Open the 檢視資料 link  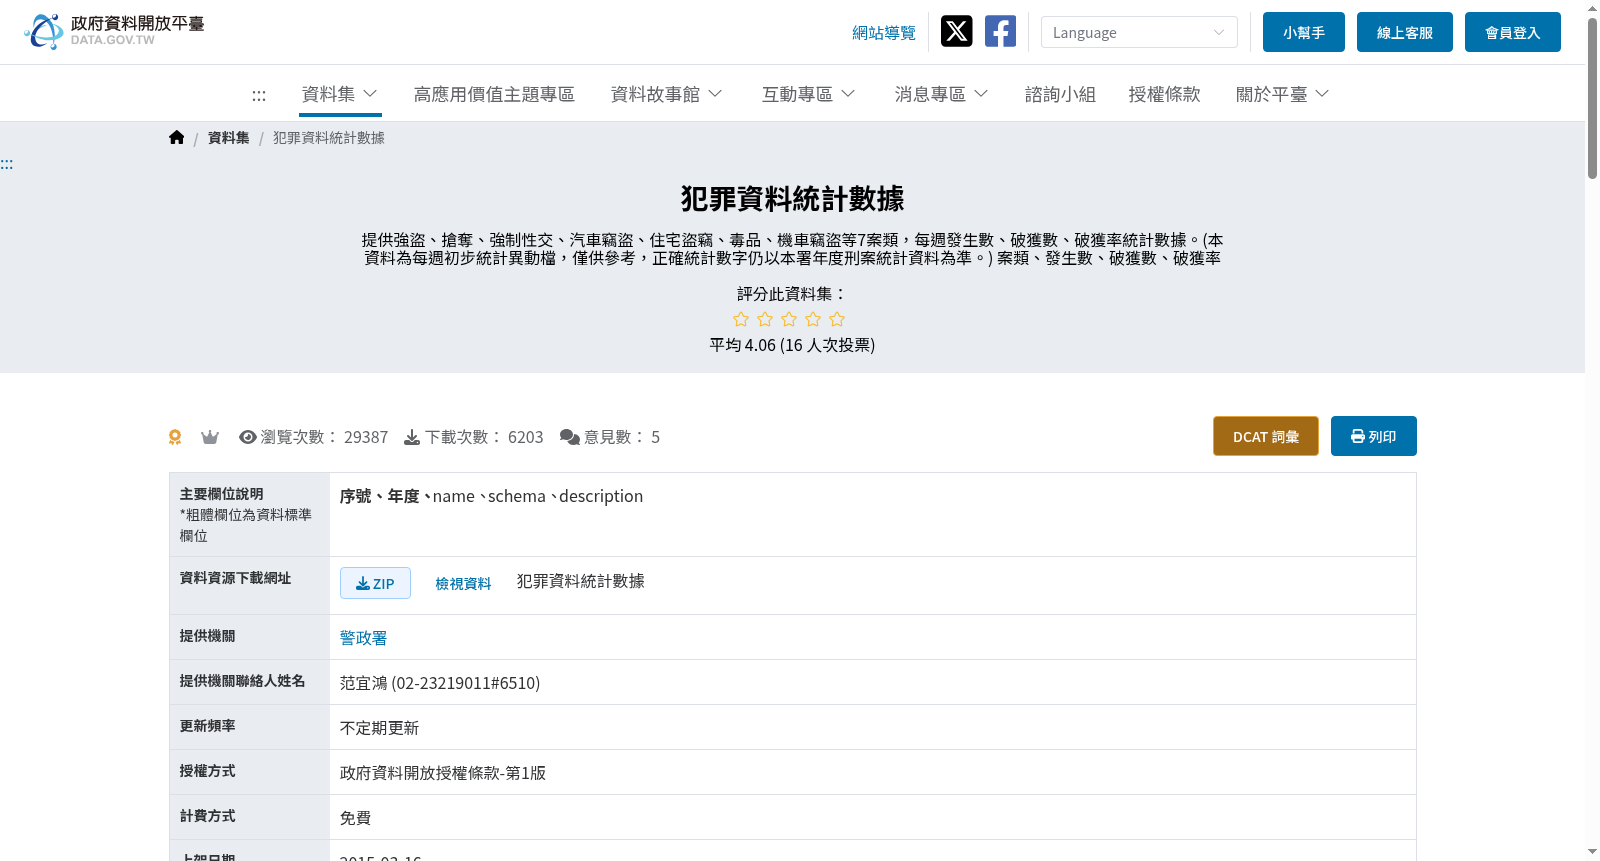click(x=463, y=584)
